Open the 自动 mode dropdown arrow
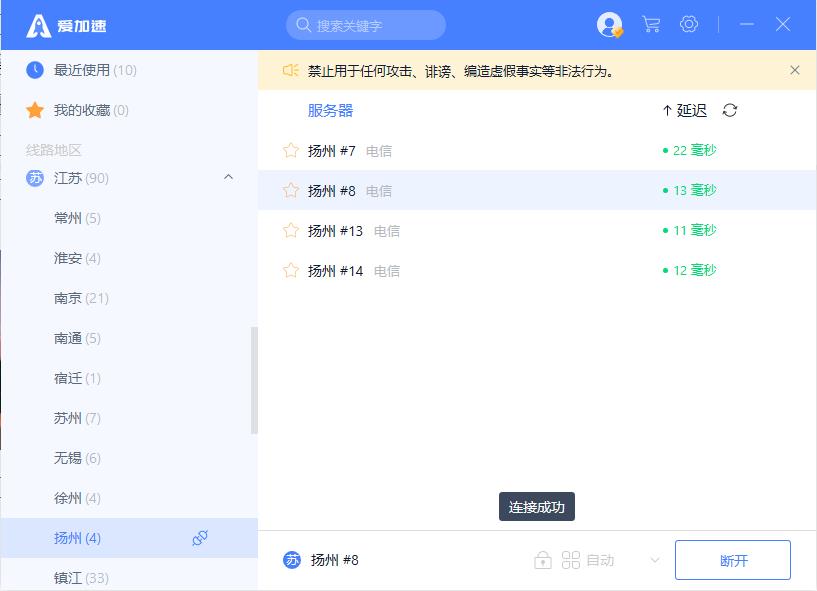This screenshot has width=817, height=591. point(655,560)
